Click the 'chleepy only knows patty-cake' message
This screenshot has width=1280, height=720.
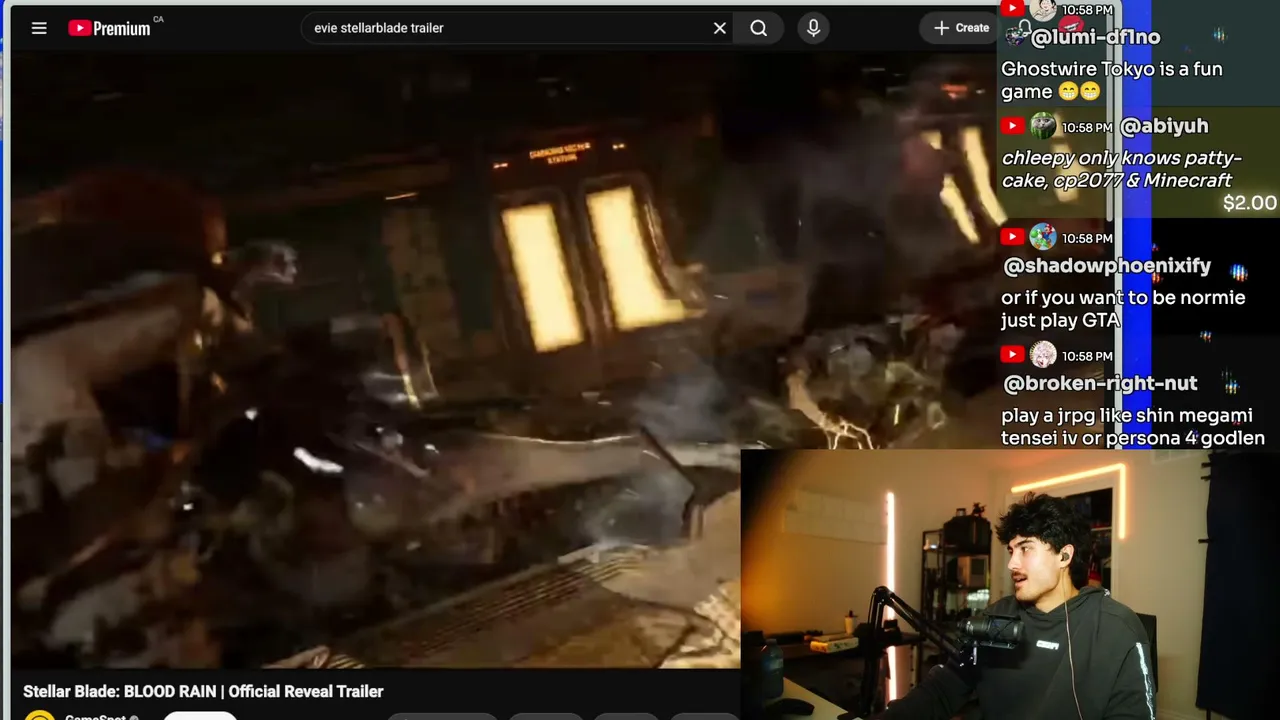point(1121,169)
